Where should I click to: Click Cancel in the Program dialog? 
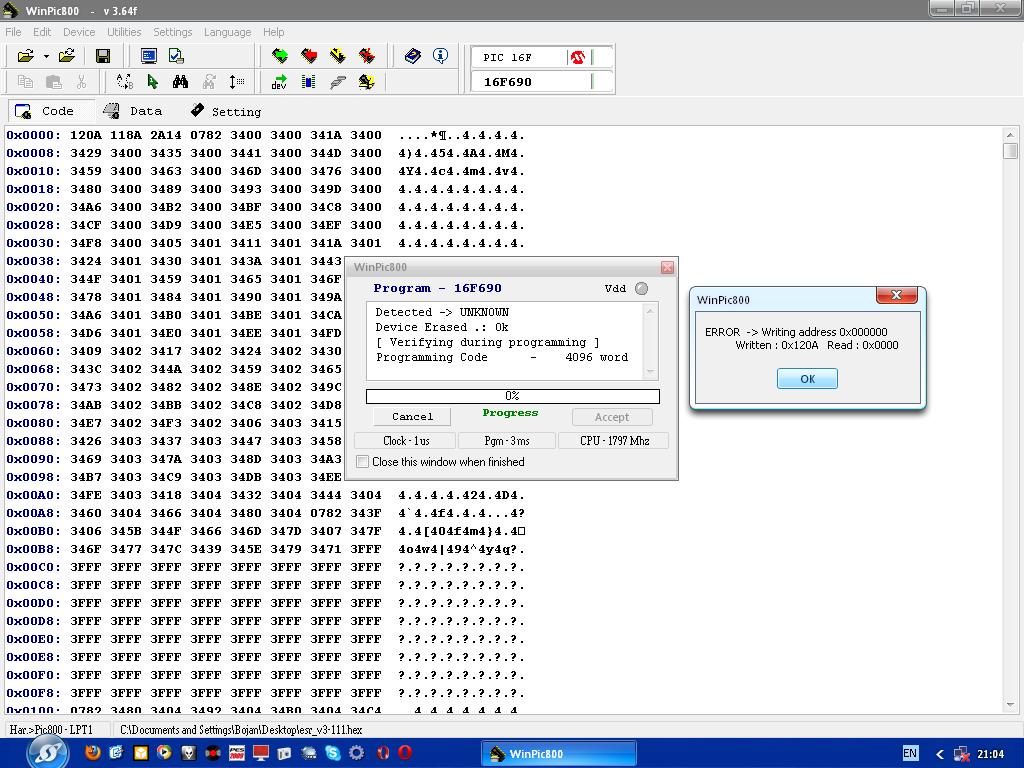click(x=412, y=417)
